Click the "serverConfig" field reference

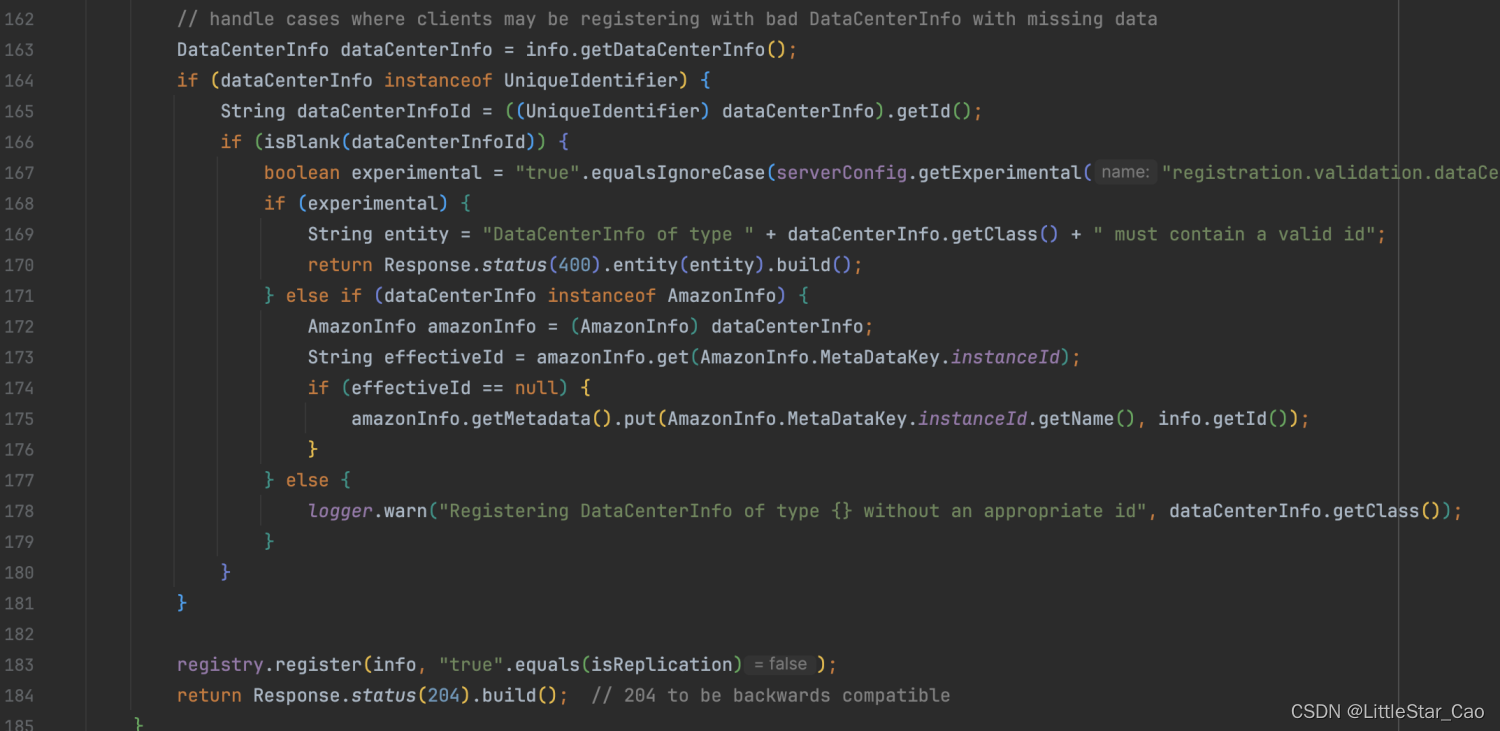click(x=842, y=173)
